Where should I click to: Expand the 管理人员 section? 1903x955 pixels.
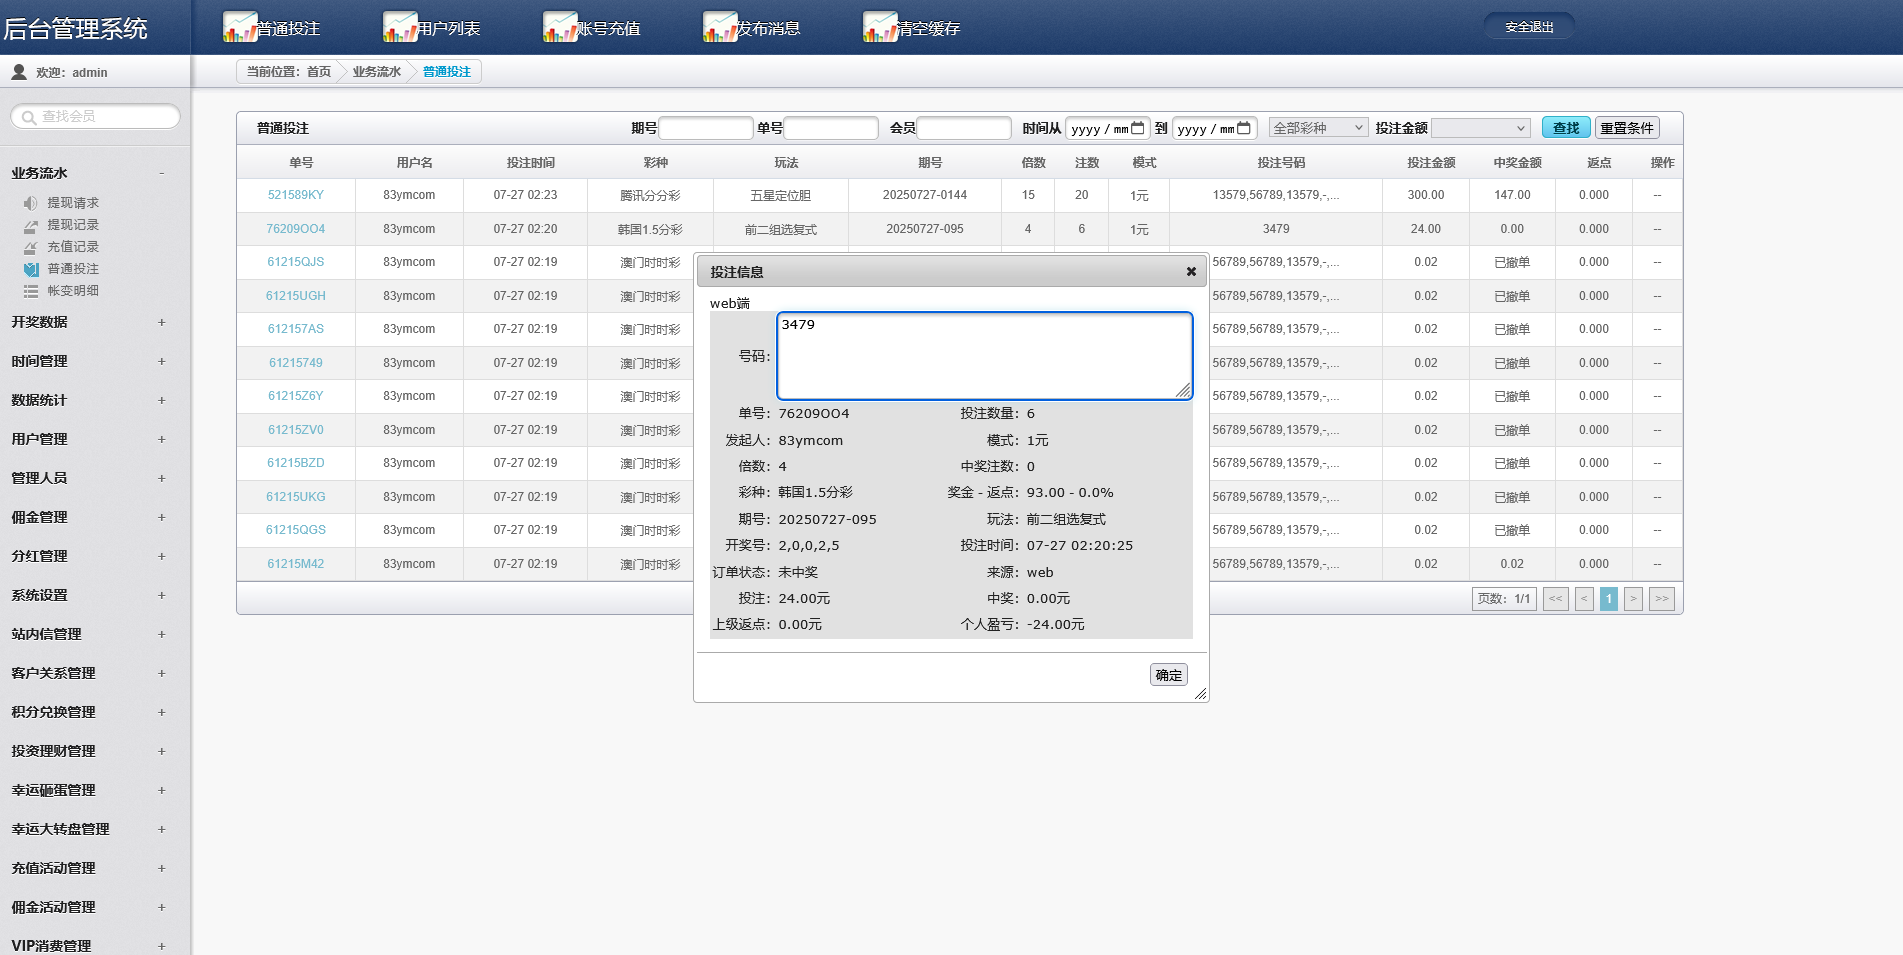(161, 478)
